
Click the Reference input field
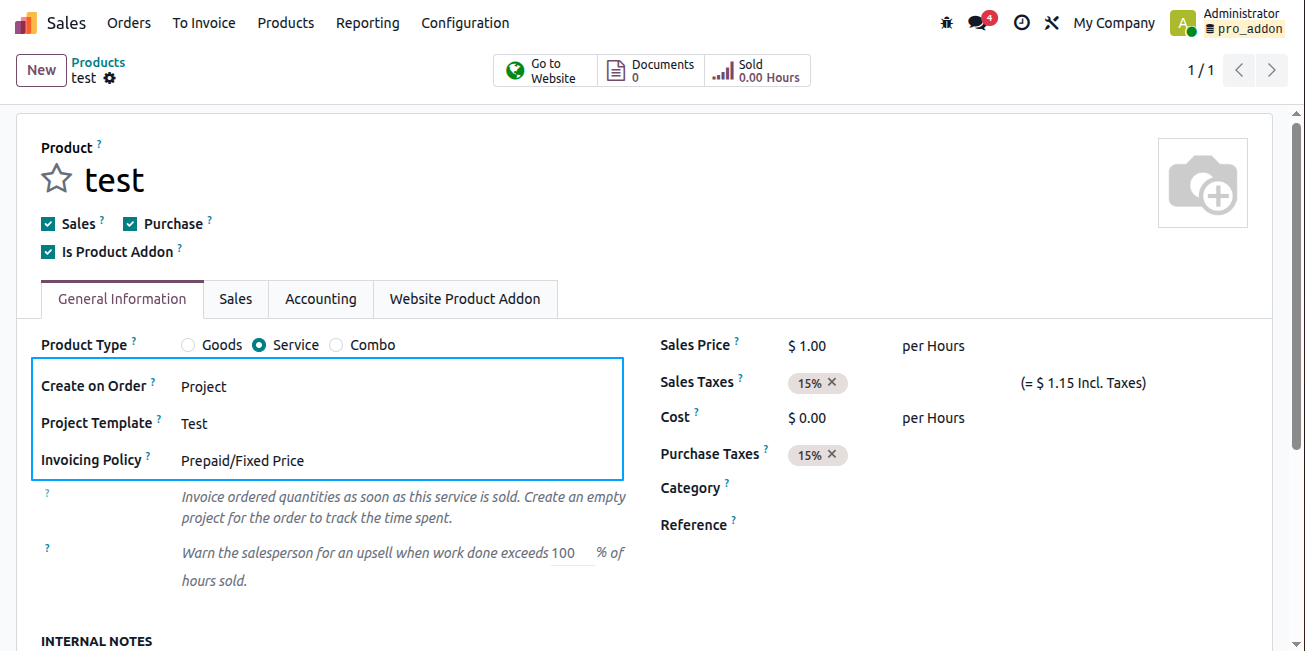tap(1018, 525)
